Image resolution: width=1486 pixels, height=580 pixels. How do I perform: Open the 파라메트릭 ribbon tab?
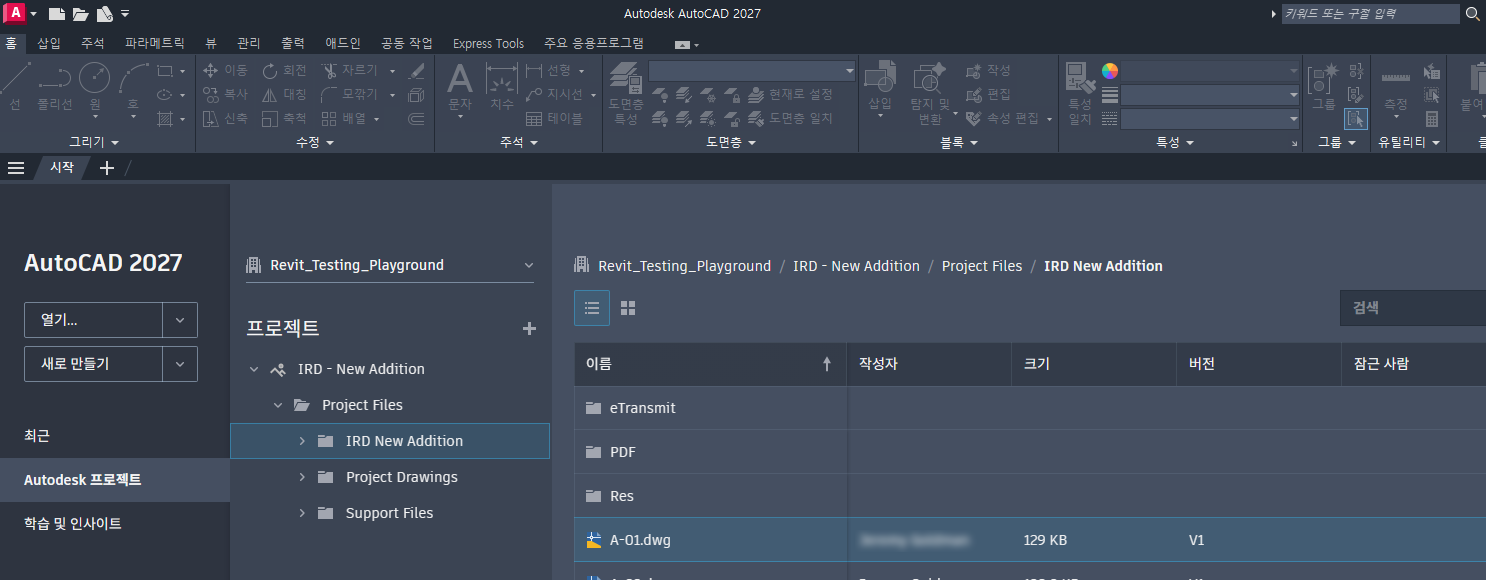(155, 43)
